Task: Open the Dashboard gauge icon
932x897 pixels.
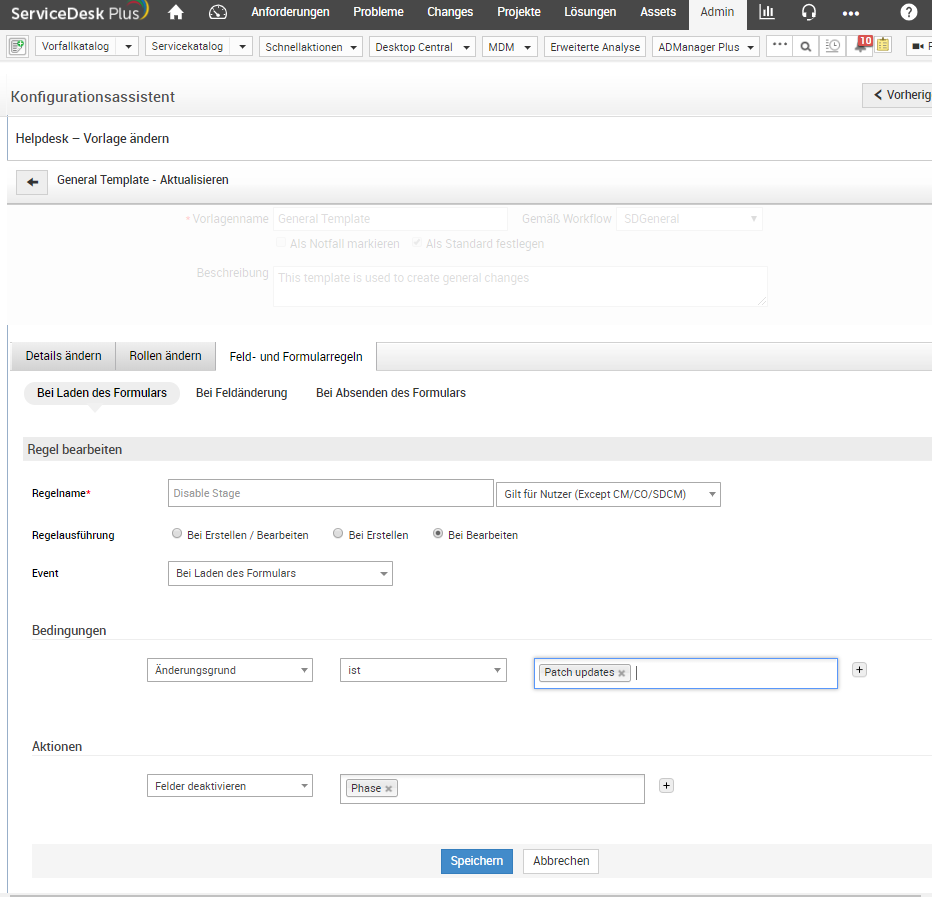Action: pos(218,12)
